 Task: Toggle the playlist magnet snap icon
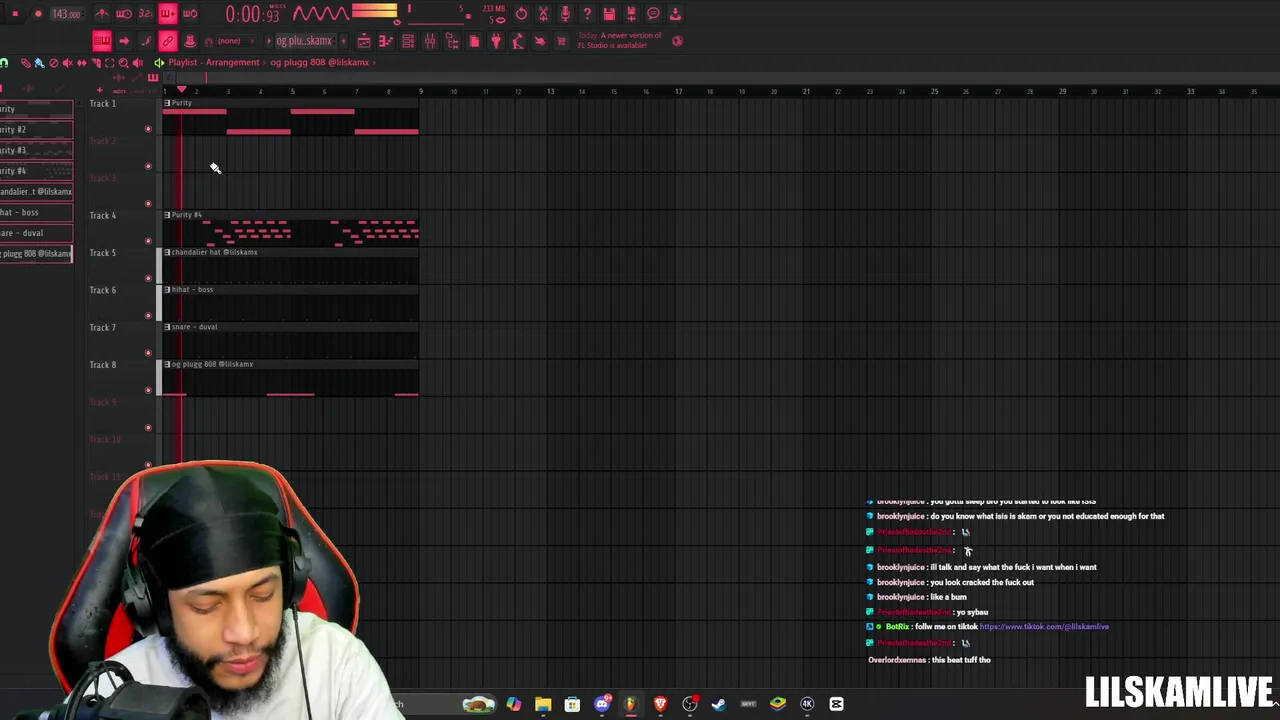click(x=3, y=63)
